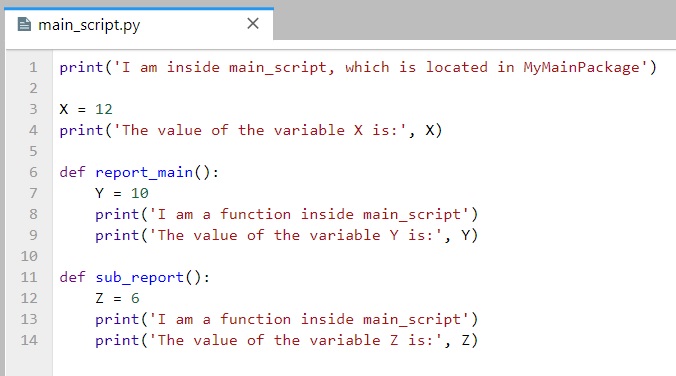Click 'The value of the variable Z is:' string

[x=296, y=341]
